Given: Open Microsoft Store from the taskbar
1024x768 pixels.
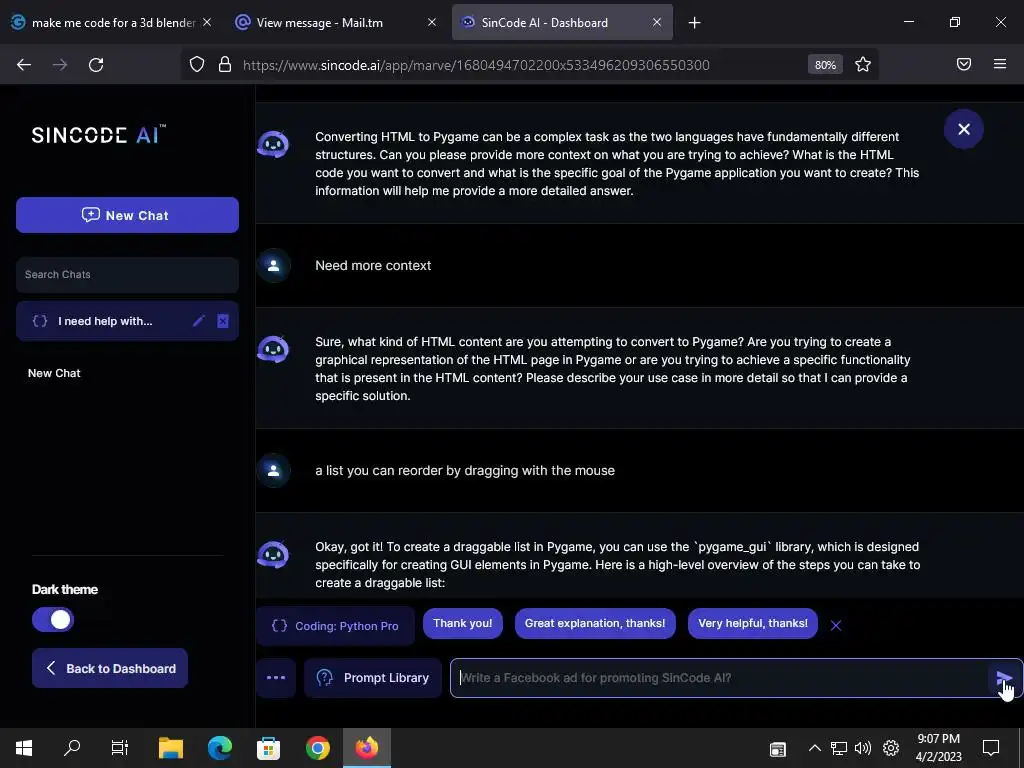Looking at the screenshot, I should (x=268, y=748).
